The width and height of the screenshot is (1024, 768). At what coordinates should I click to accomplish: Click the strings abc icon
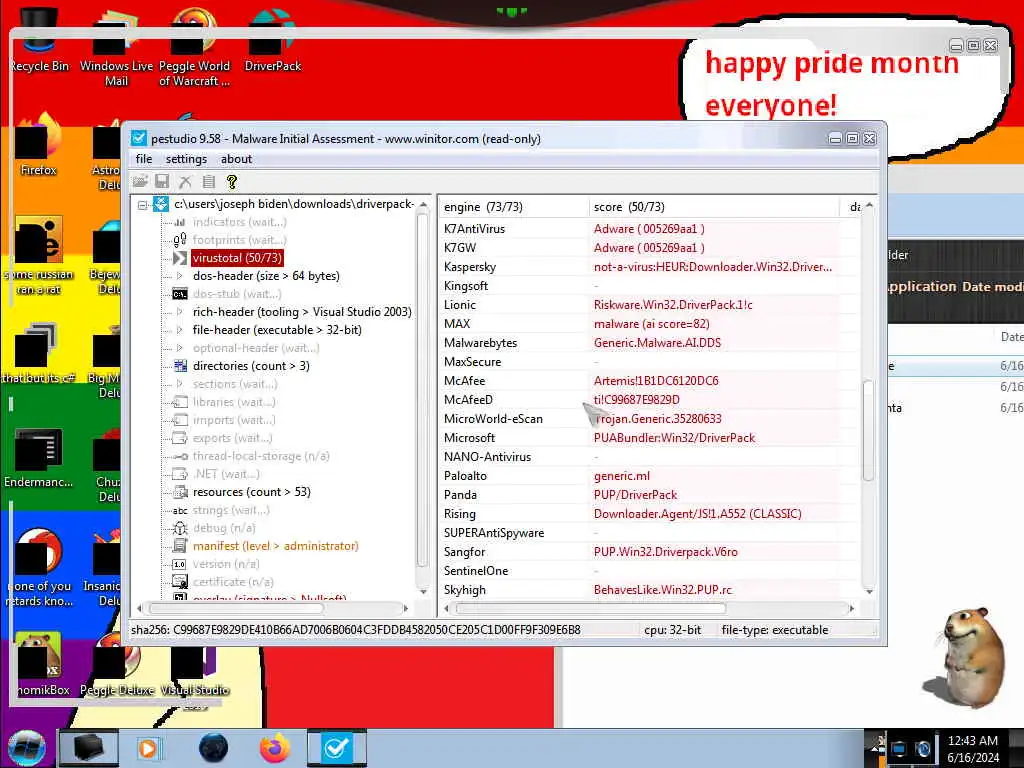pos(180,510)
